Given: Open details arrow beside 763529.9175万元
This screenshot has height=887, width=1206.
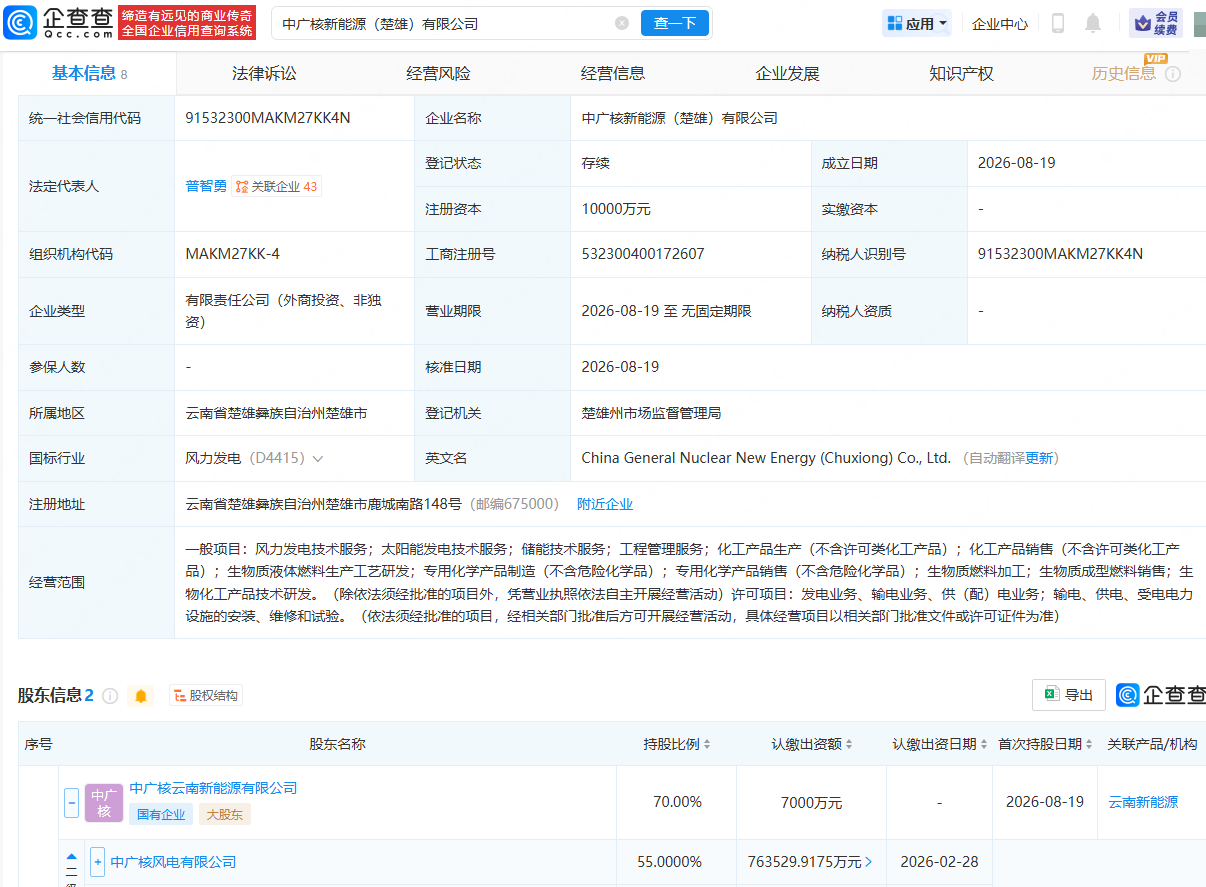Looking at the screenshot, I should (868, 862).
